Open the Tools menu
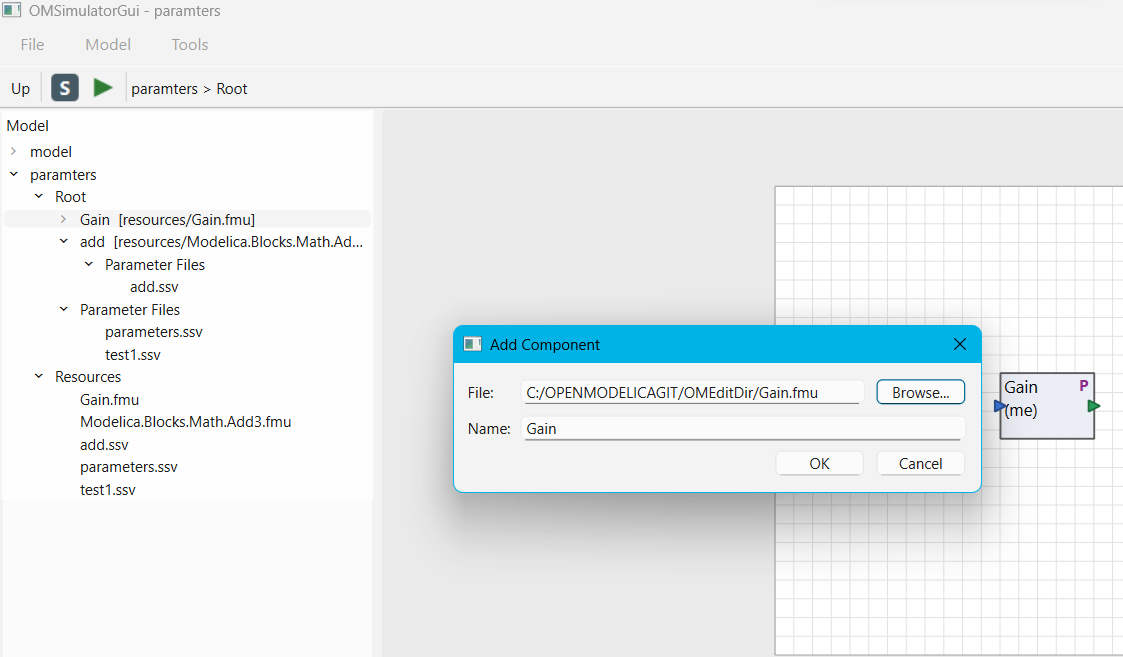The width and height of the screenshot is (1123, 657). pos(190,44)
